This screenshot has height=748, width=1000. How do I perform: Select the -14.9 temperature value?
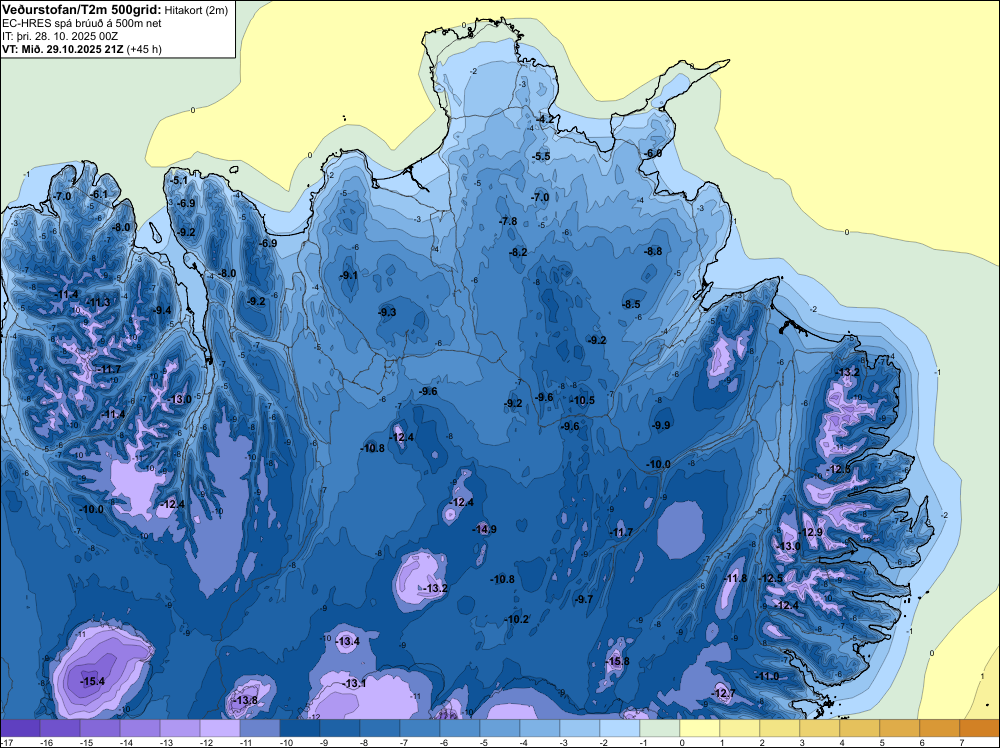pyautogui.click(x=485, y=529)
